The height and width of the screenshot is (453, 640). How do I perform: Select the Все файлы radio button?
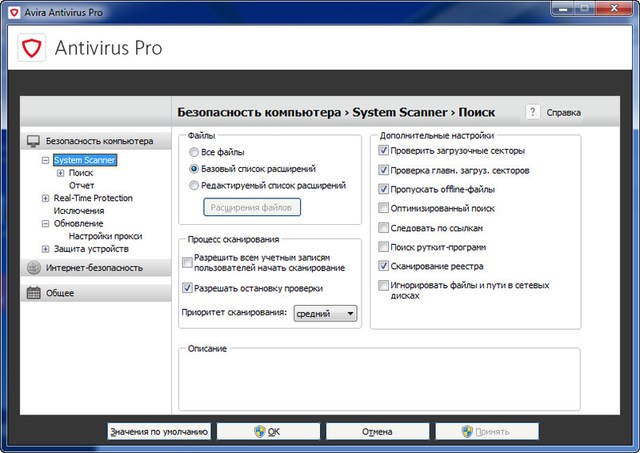tap(194, 152)
